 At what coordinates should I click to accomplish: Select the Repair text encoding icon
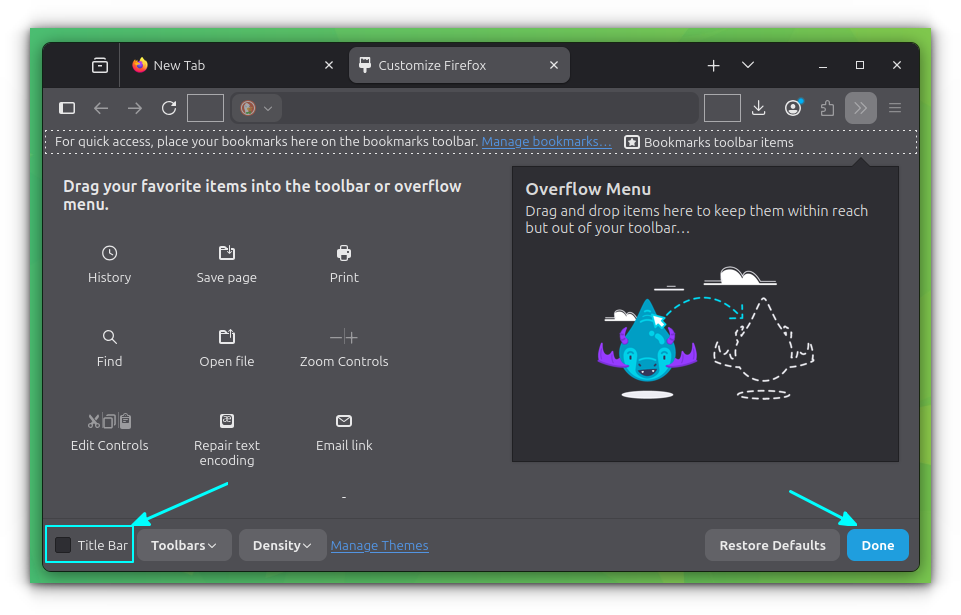(227, 421)
